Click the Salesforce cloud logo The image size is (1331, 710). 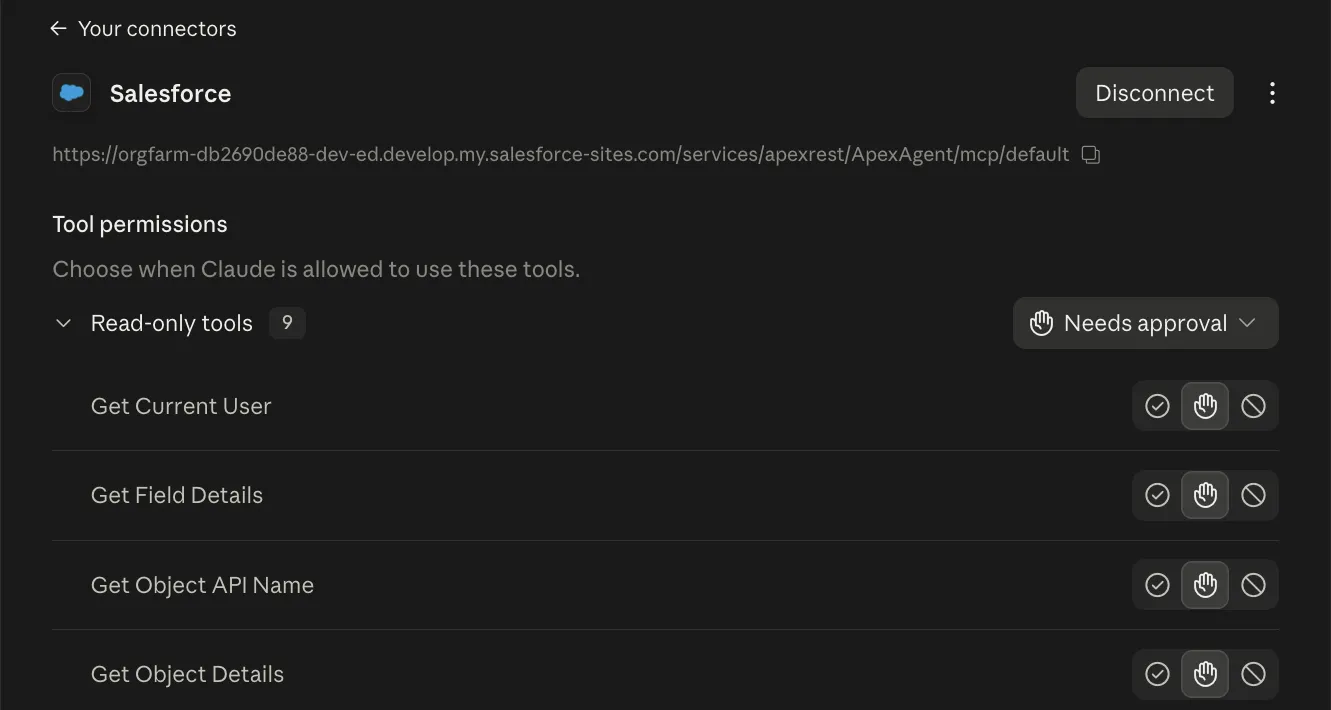click(x=72, y=93)
